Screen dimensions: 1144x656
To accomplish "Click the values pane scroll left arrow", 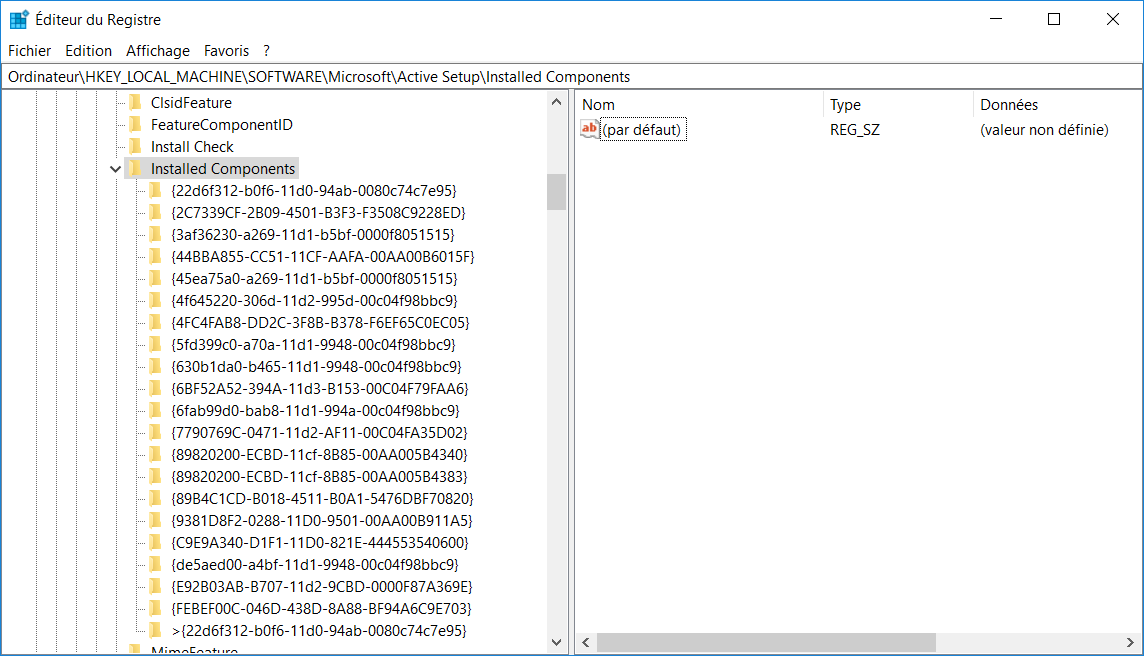I will 586,642.
